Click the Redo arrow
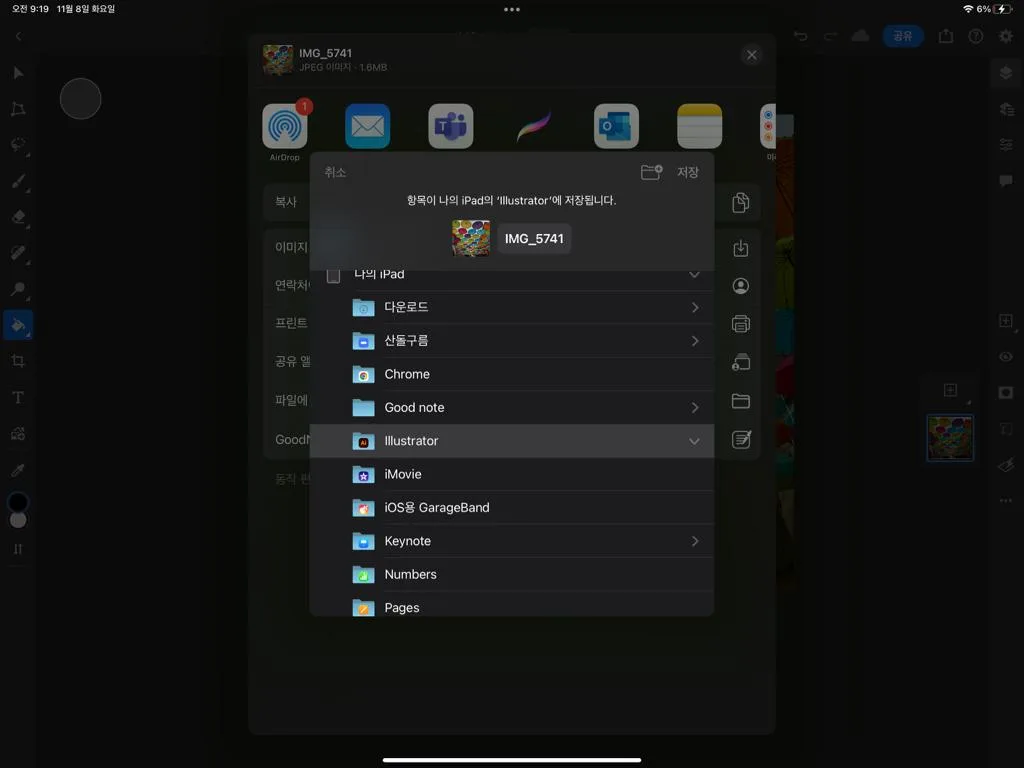The image size is (1024, 768). point(830,36)
